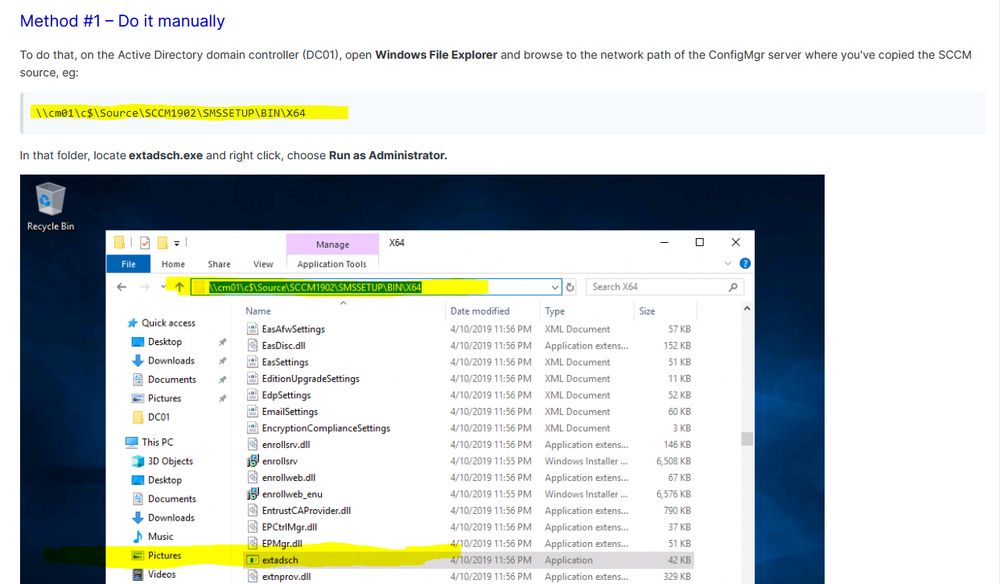Open the Customize Quick Access Toolbar arrow
Screen dimensions: 1000x584
(x=177, y=243)
